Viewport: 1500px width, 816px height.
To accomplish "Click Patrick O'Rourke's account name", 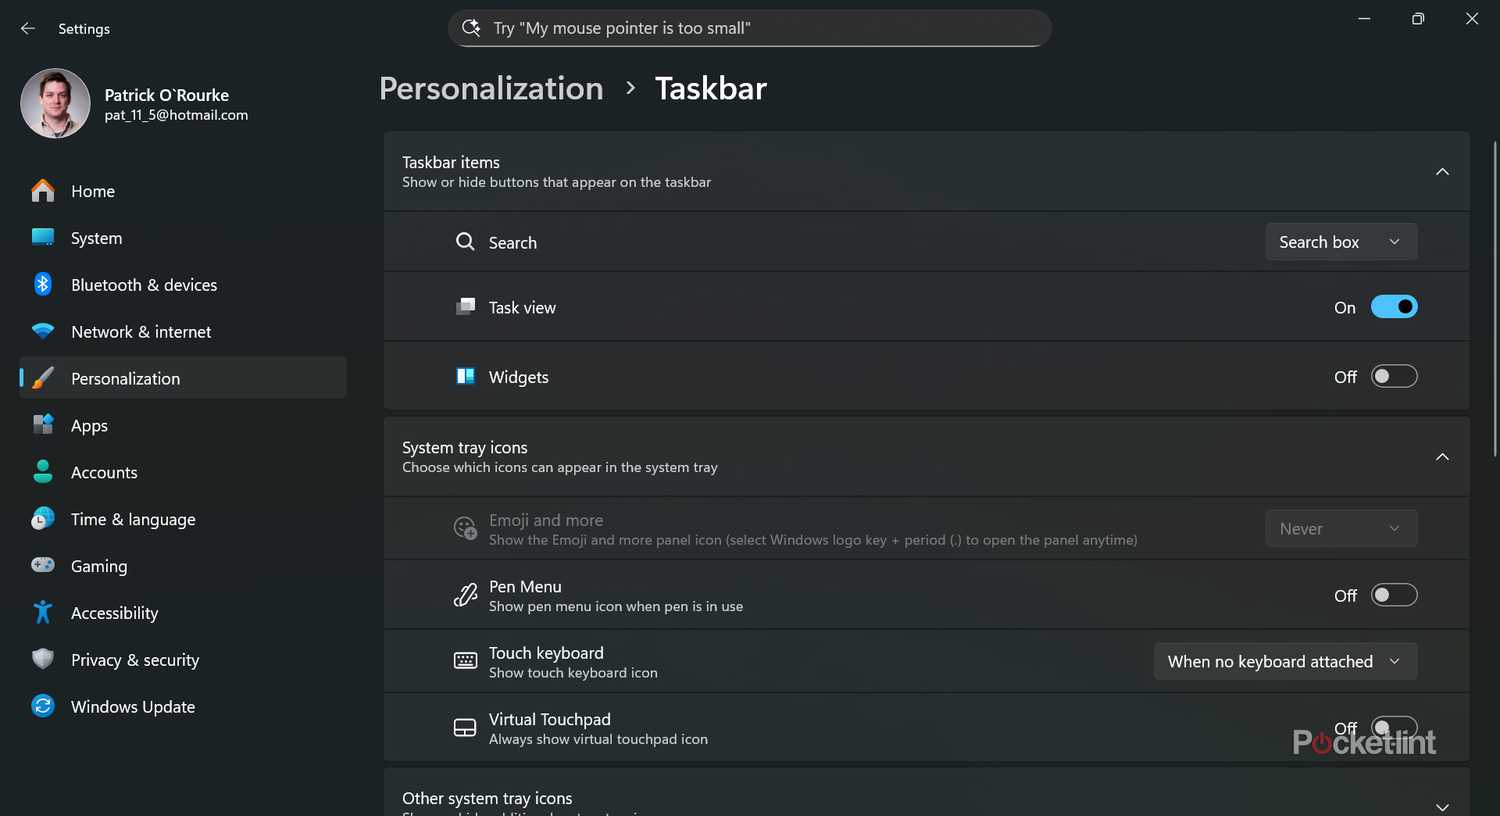I will tap(166, 95).
